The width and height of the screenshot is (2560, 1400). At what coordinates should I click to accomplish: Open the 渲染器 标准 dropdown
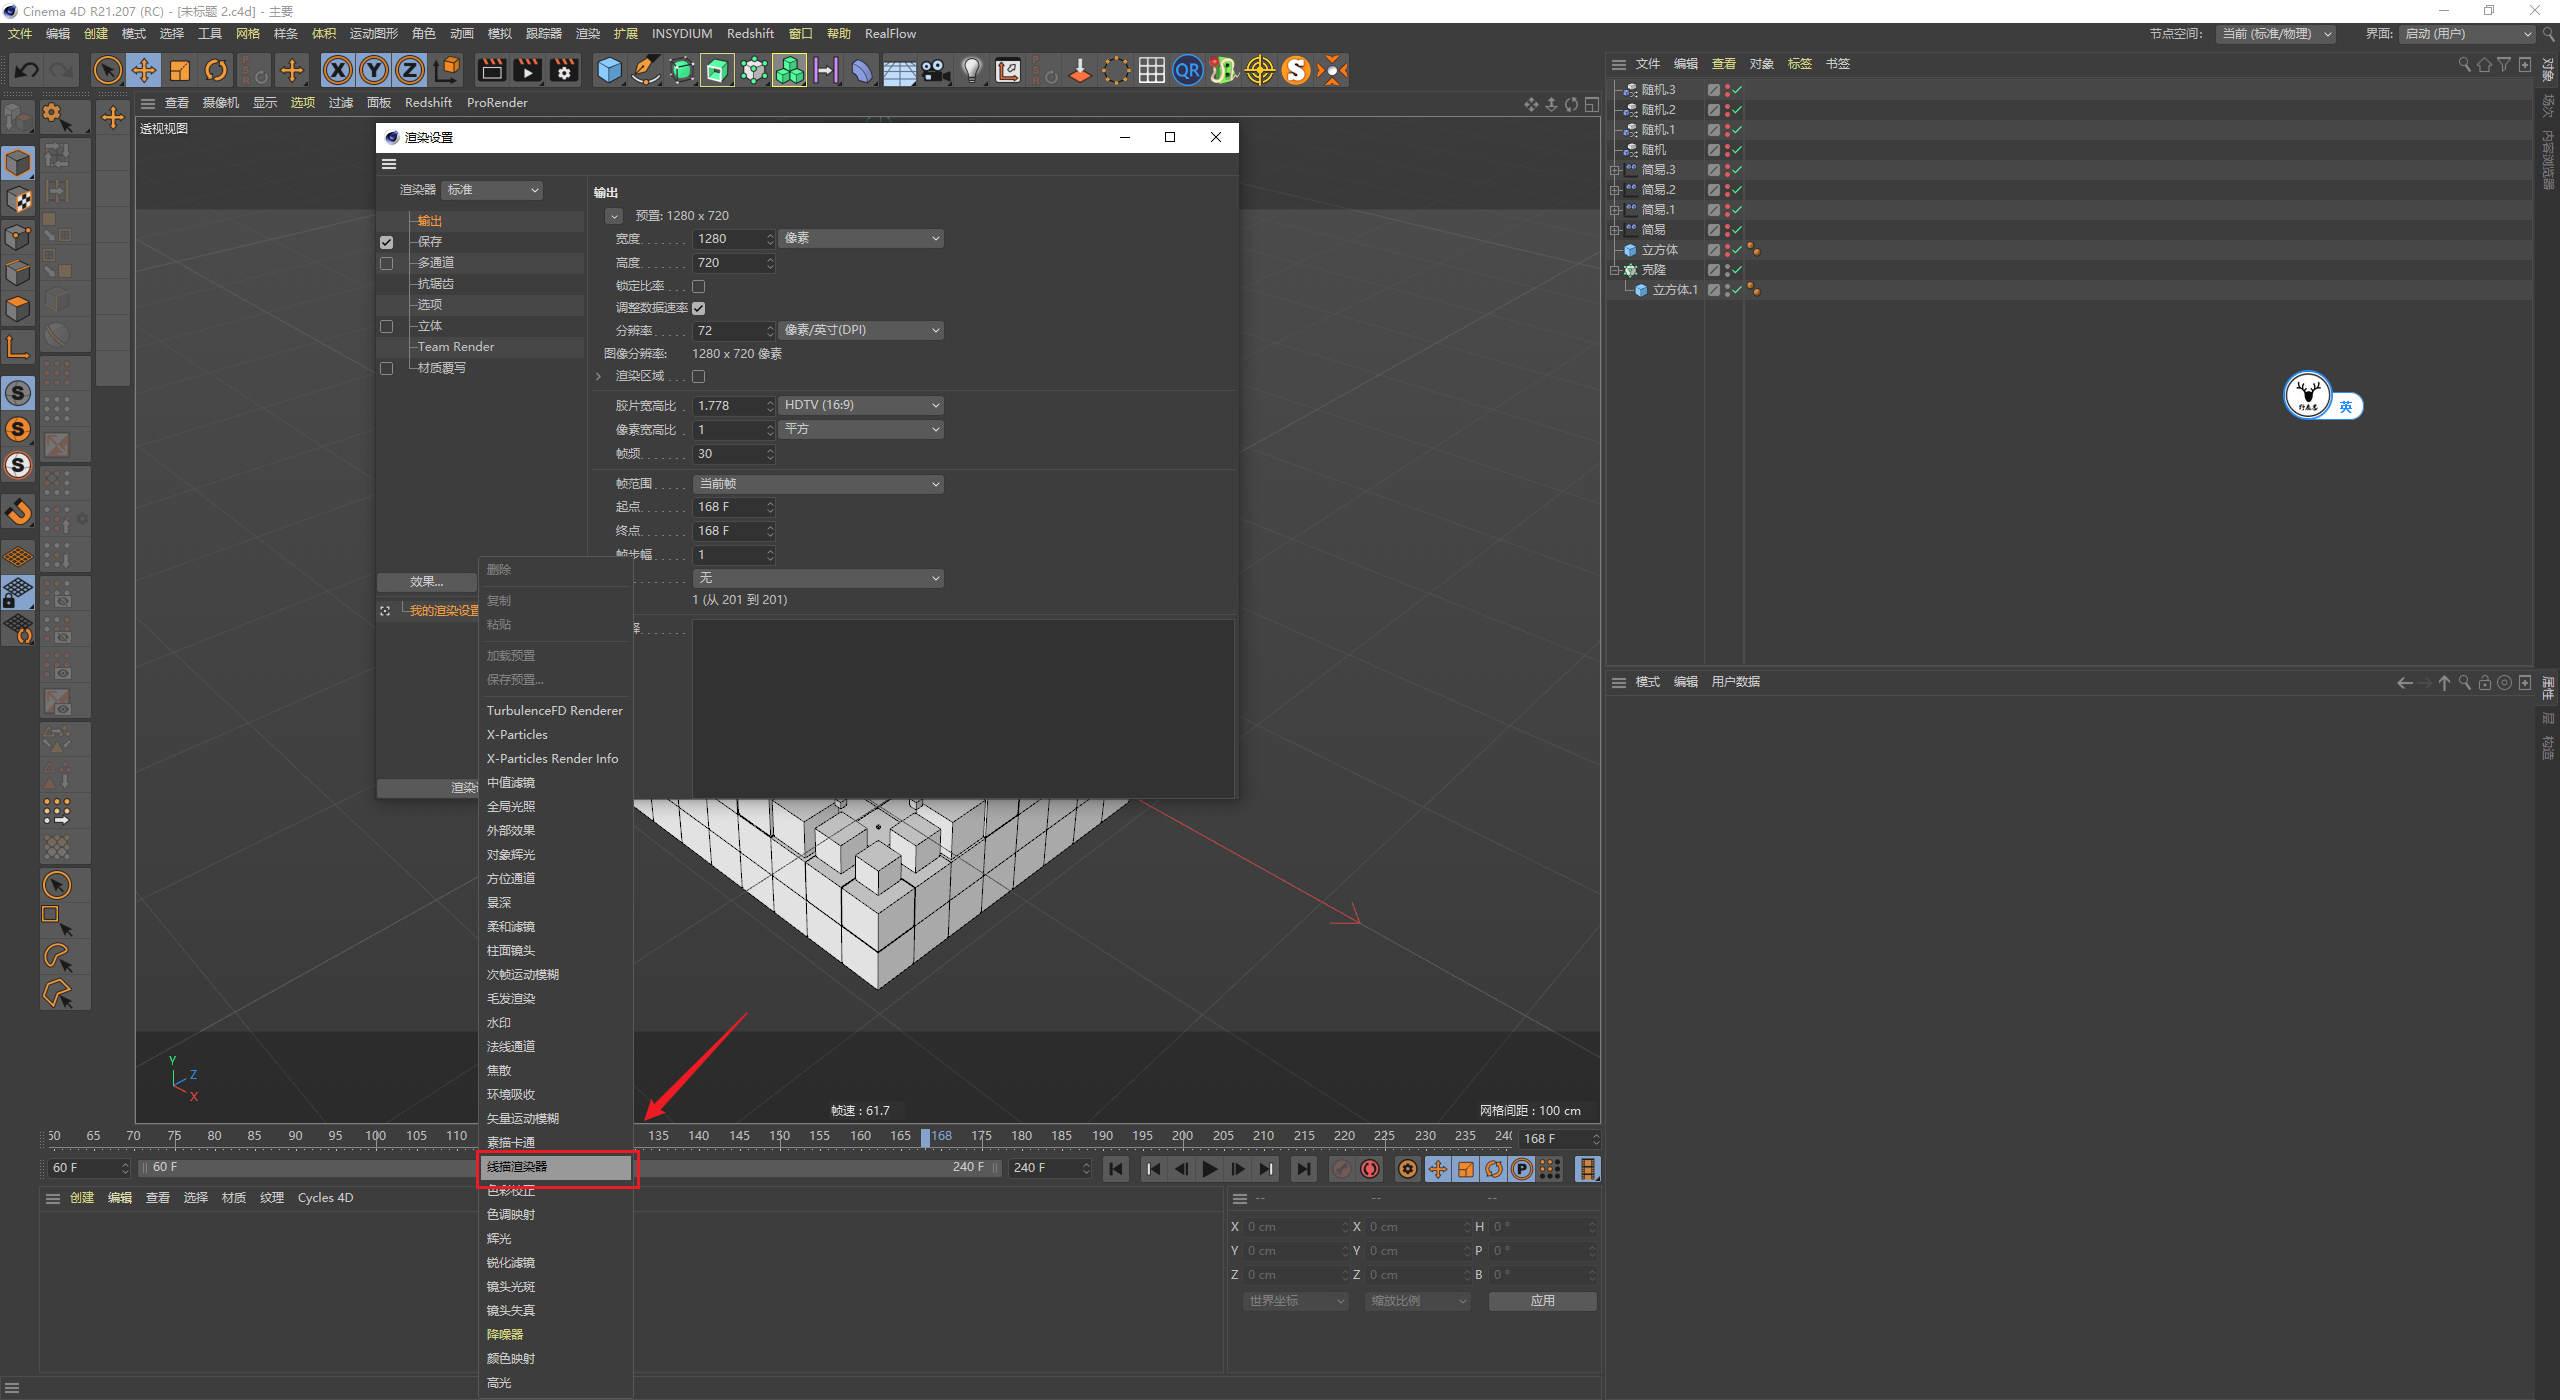pos(492,190)
